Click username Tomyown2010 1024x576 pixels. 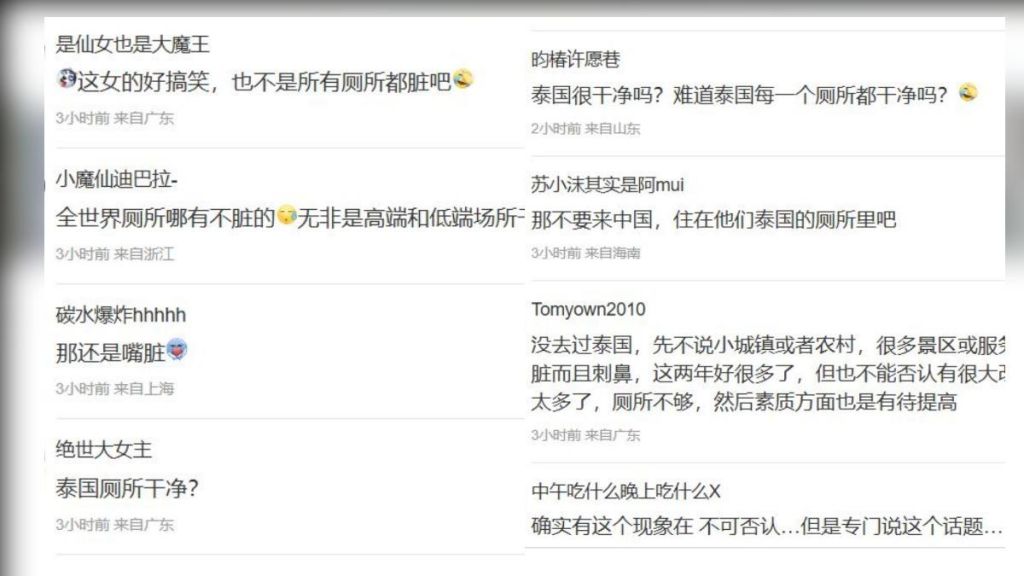click(588, 309)
